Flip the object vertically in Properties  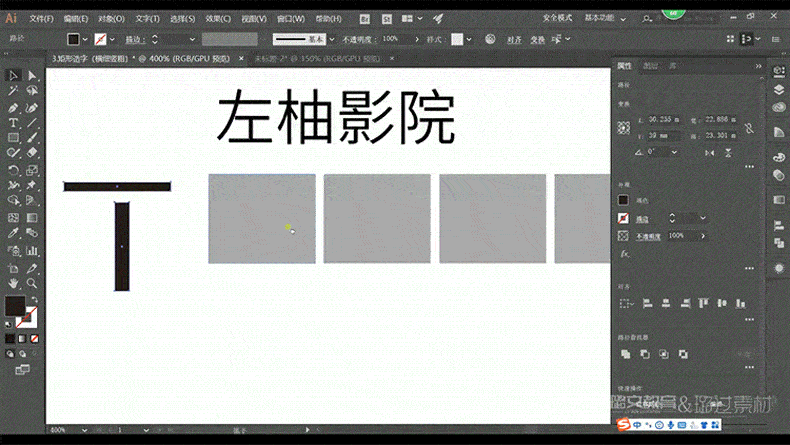(729, 153)
